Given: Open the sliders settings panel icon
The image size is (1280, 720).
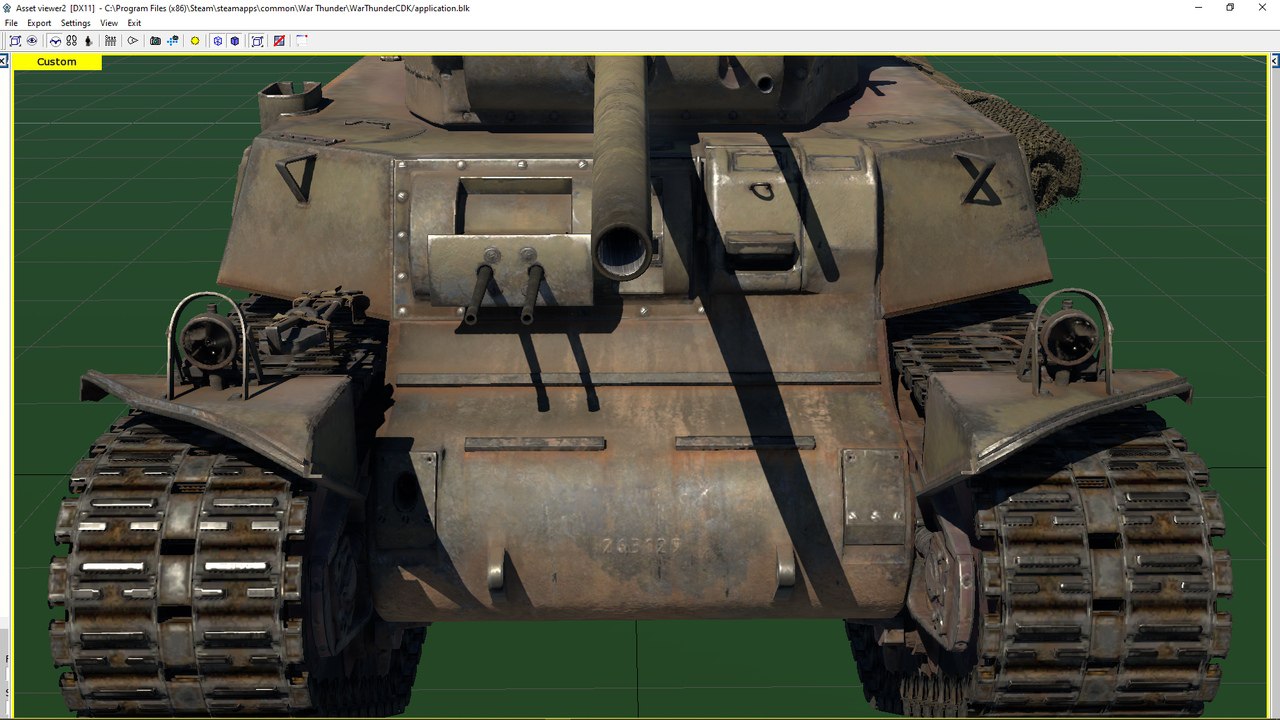Looking at the screenshot, I should (x=110, y=41).
